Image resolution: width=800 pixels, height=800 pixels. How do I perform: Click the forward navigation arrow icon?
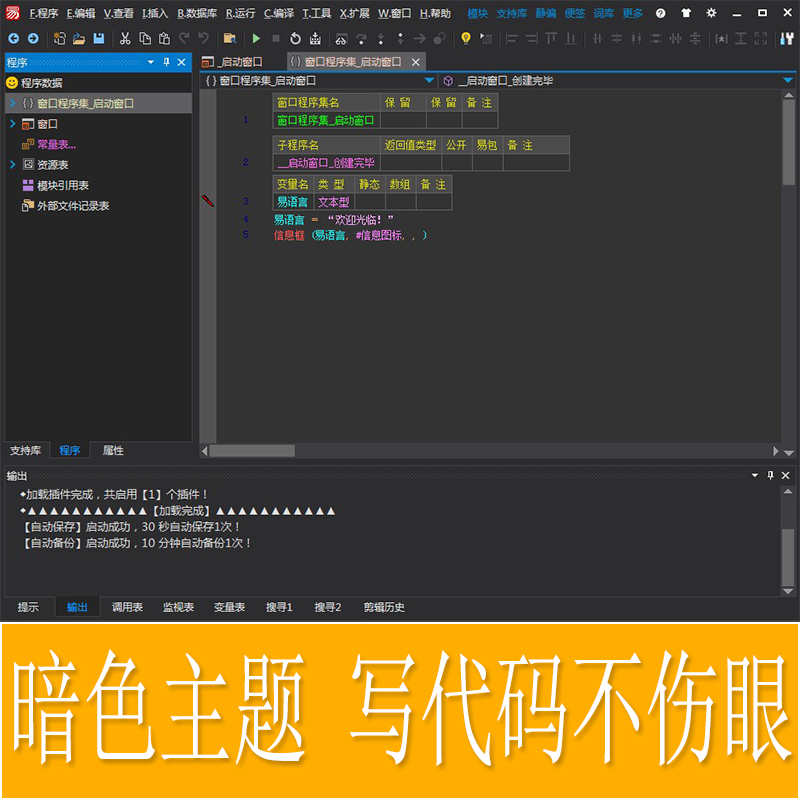33,38
